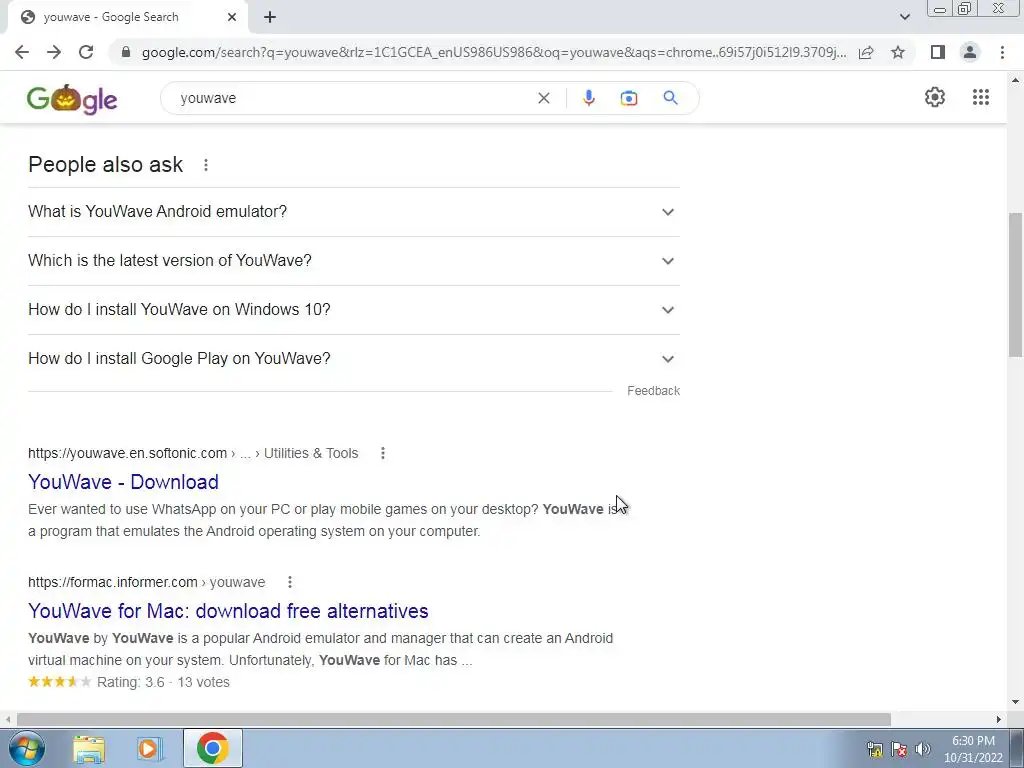Open the taskbar clock showing 6:30 PM
Image resolution: width=1024 pixels, height=768 pixels.
click(973, 749)
